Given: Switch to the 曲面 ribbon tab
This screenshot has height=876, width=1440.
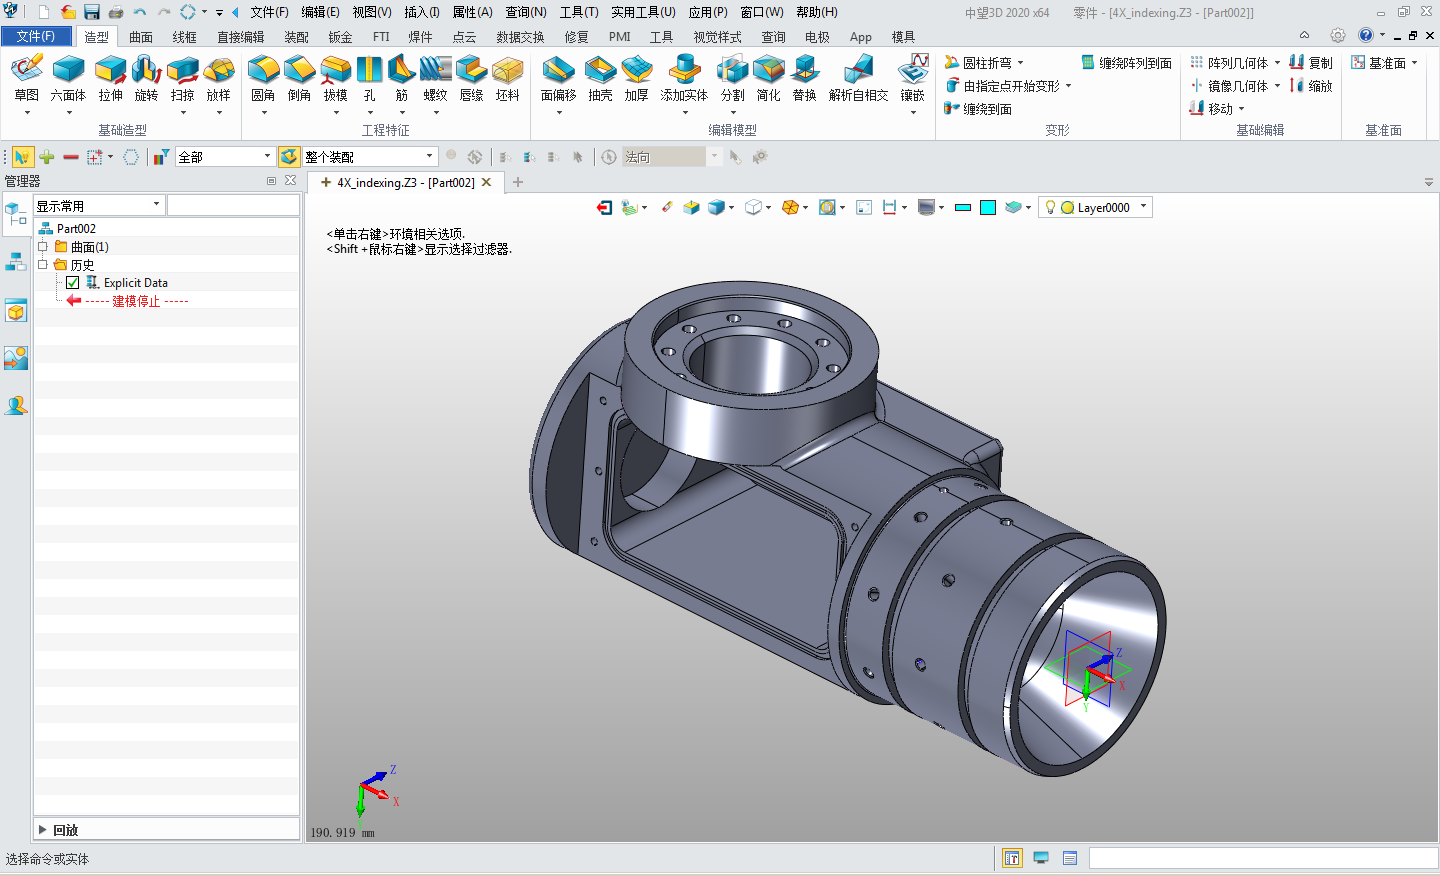Looking at the screenshot, I should tap(141, 37).
